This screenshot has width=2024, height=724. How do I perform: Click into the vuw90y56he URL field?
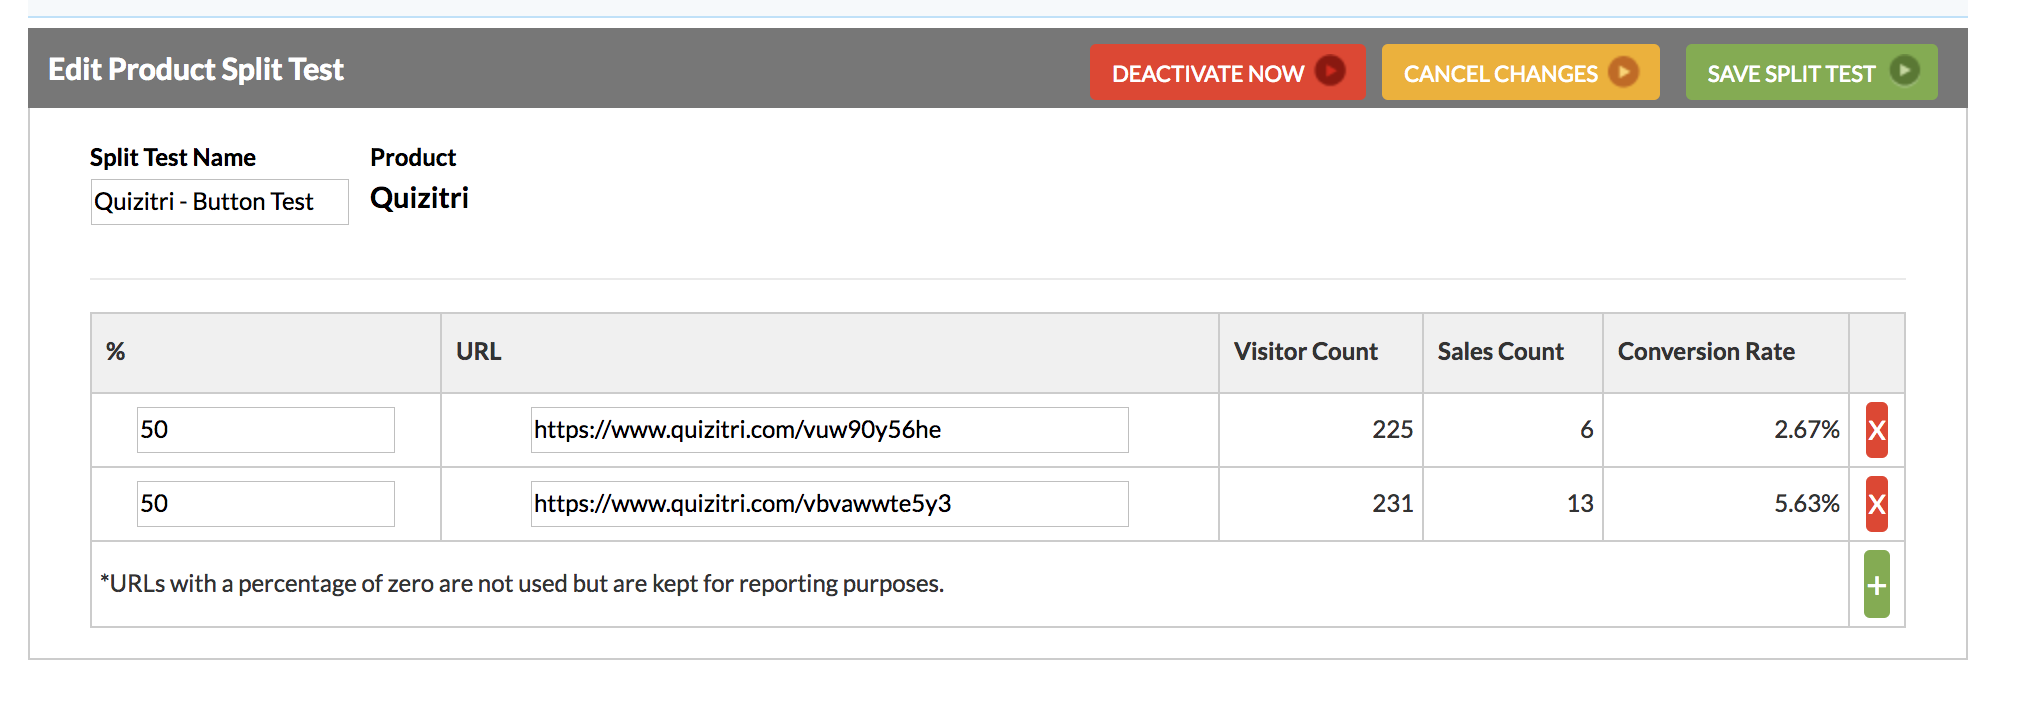point(829,430)
